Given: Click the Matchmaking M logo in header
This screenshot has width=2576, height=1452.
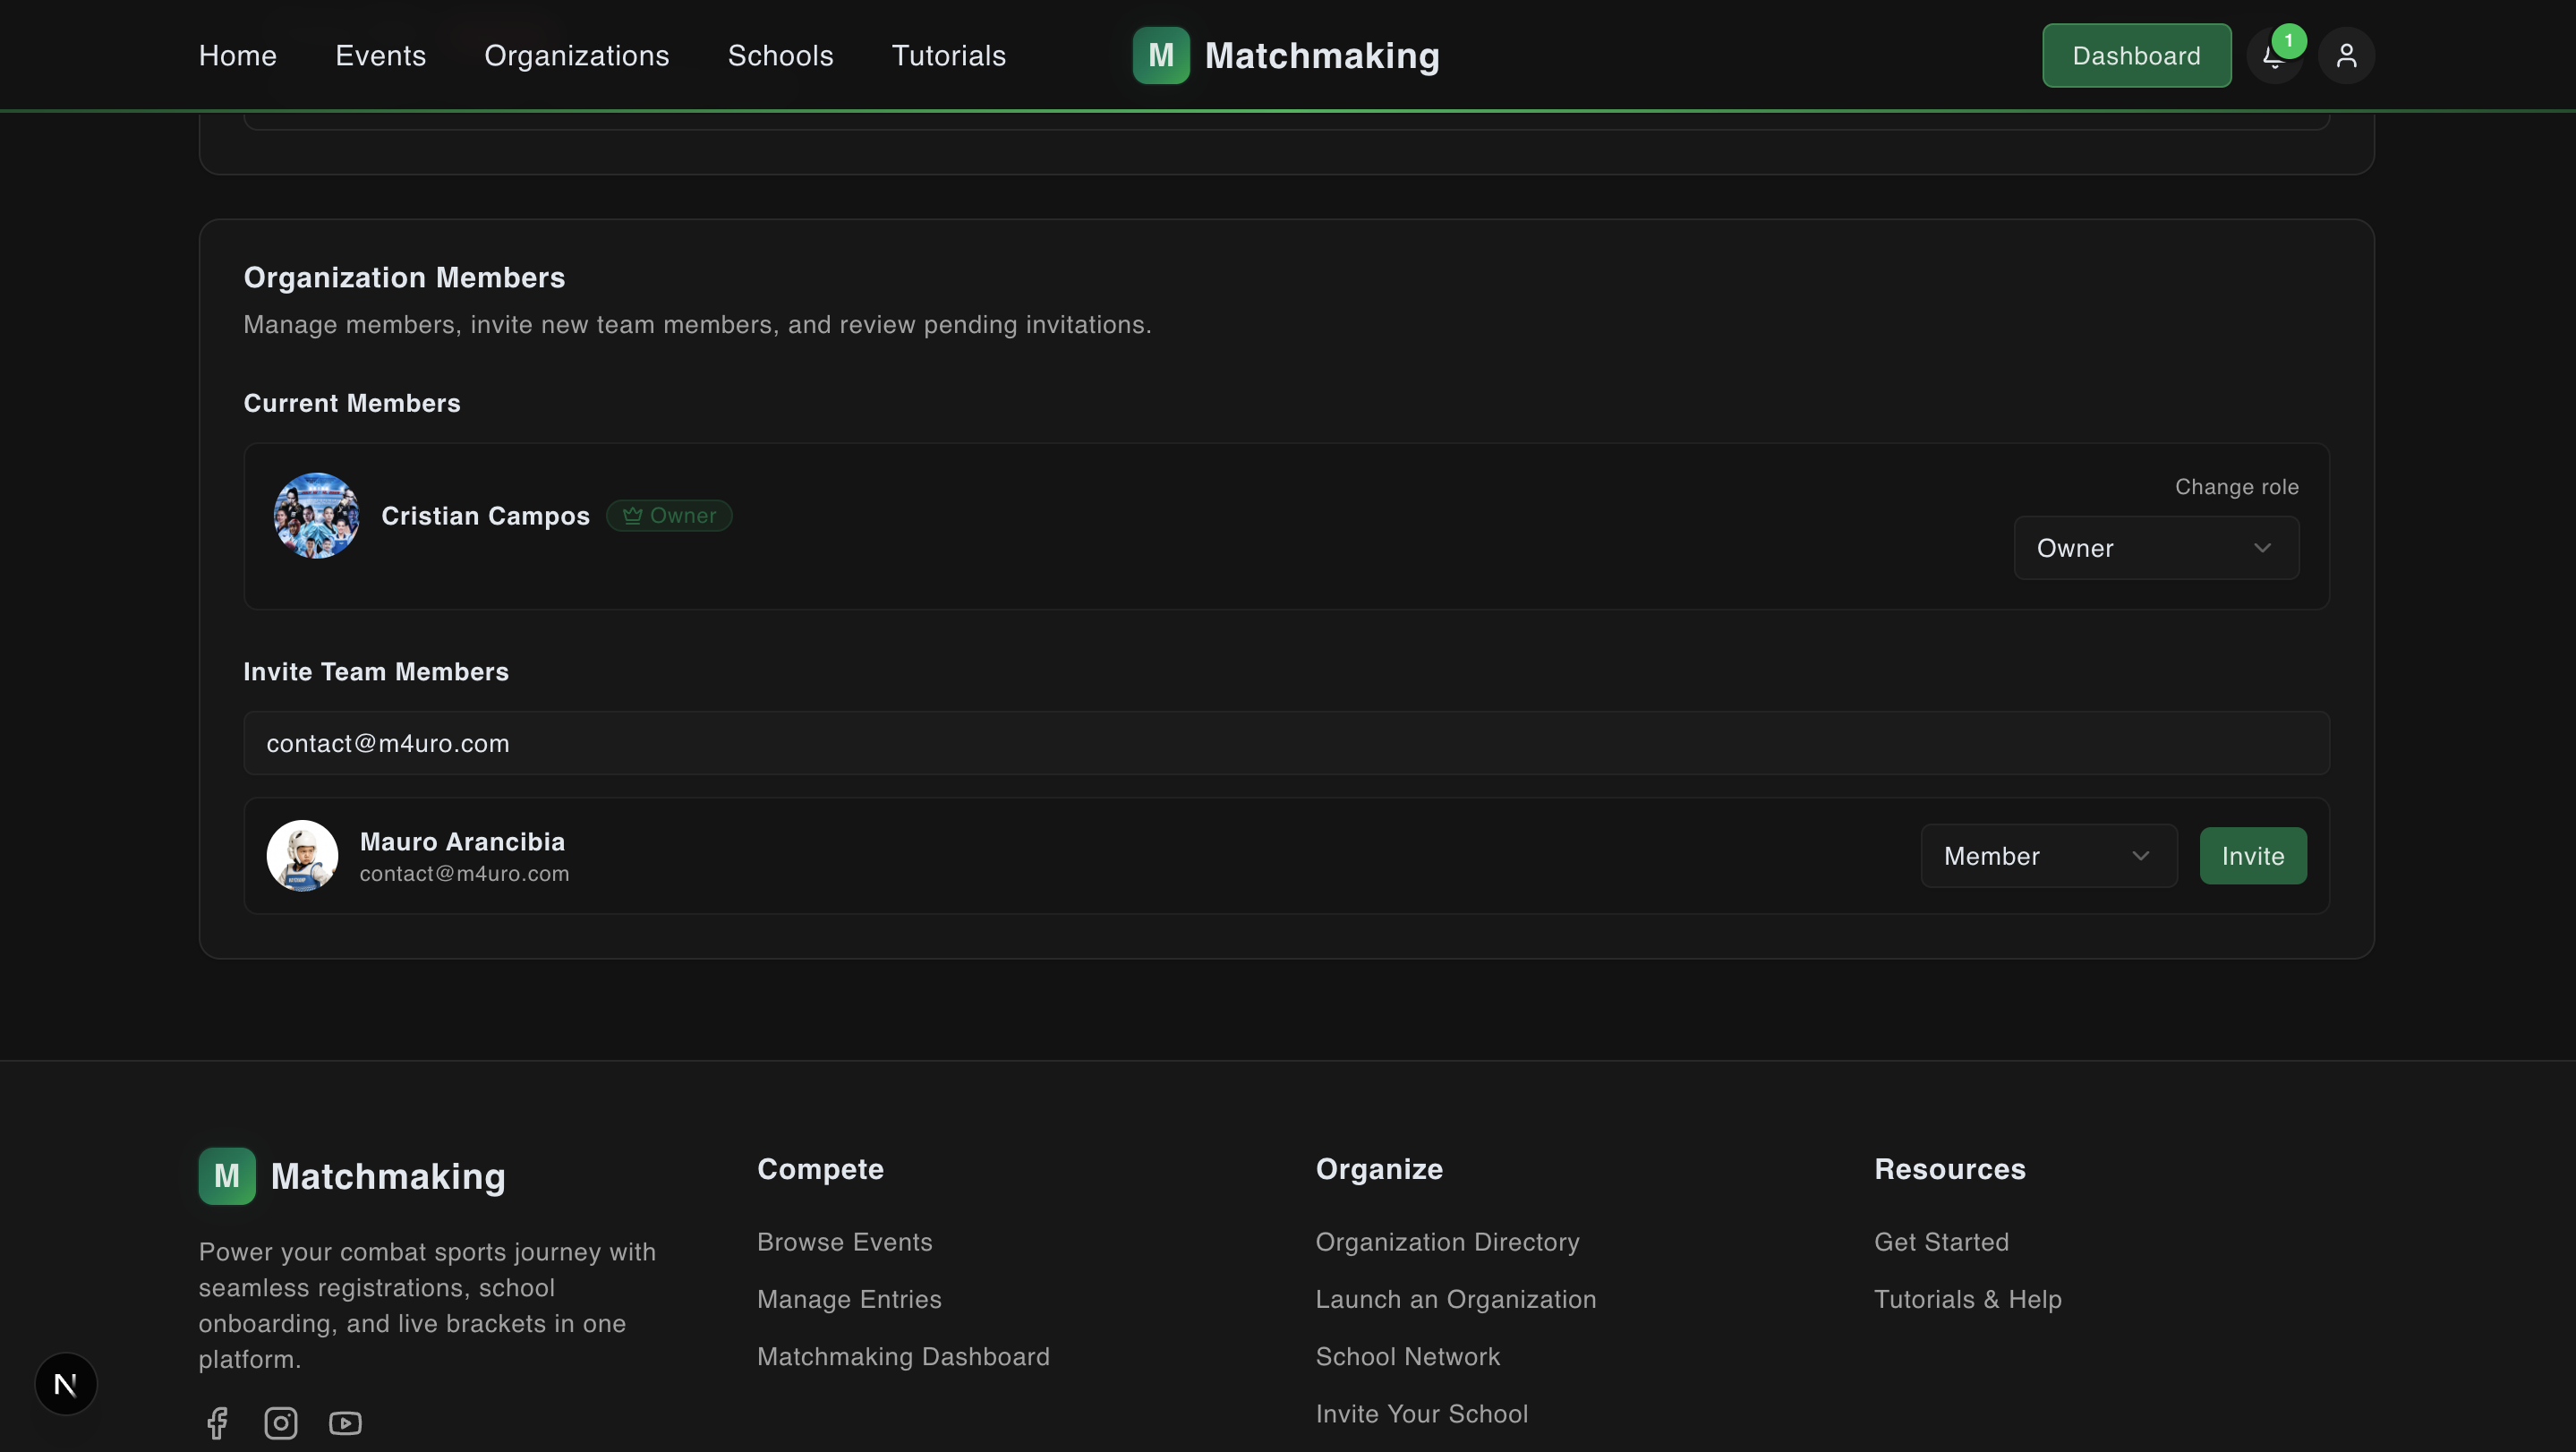Looking at the screenshot, I should pyautogui.click(x=1161, y=56).
